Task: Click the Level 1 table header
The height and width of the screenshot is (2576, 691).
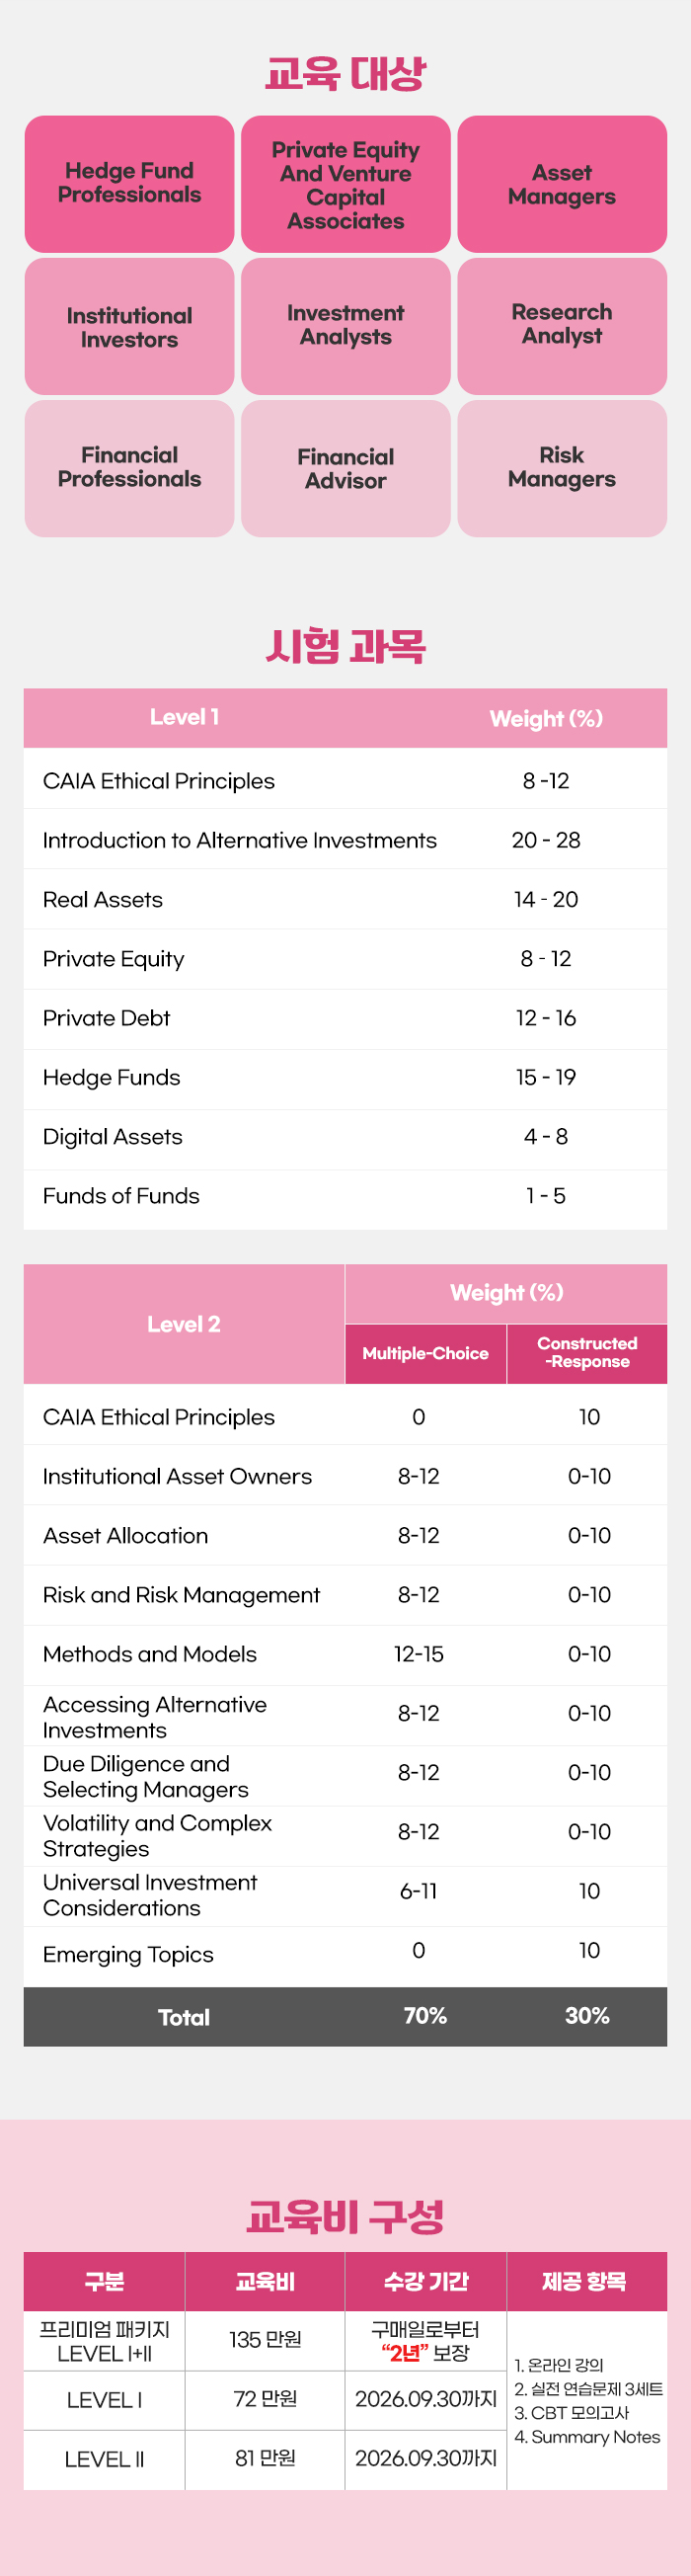Action: 184,717
